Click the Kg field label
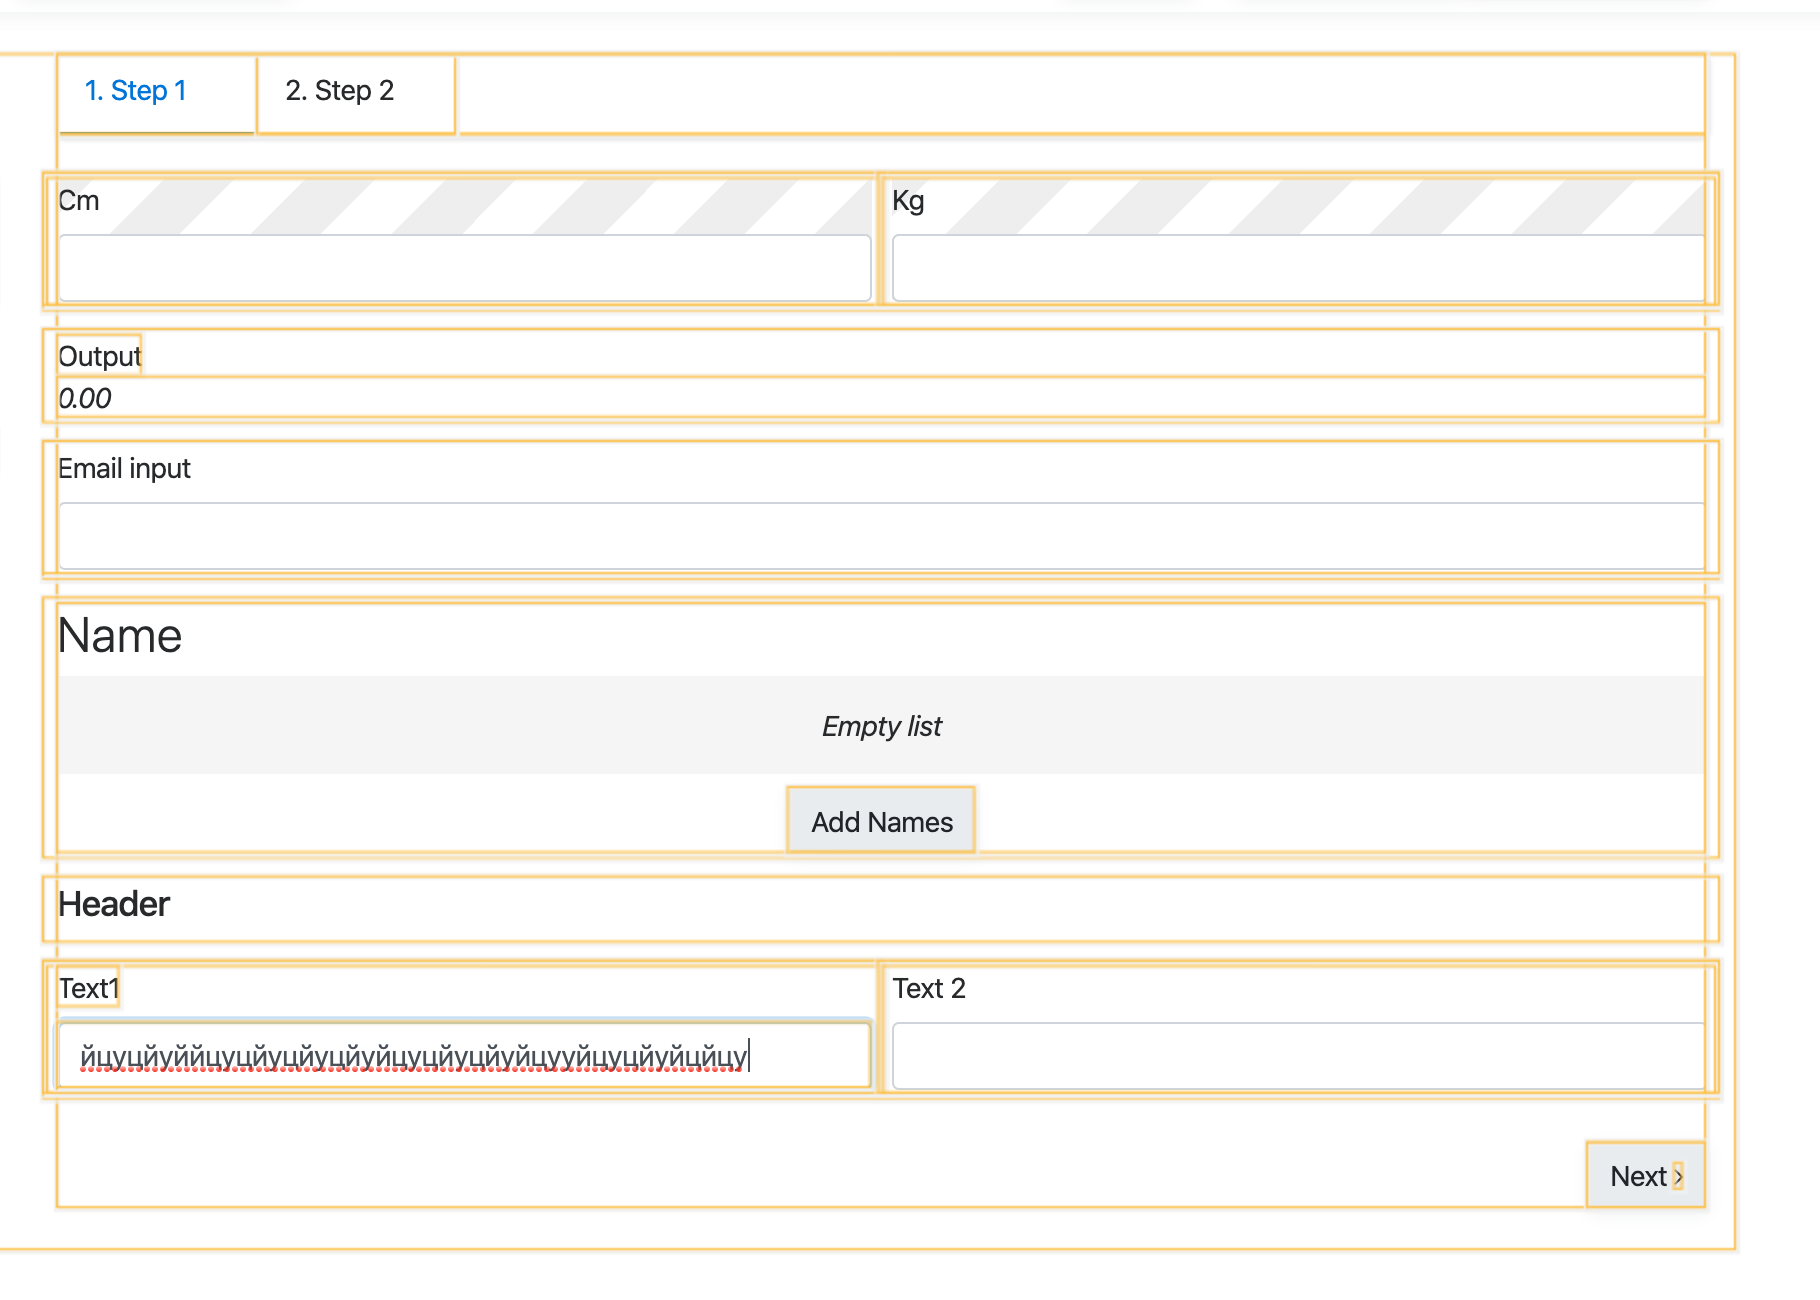Viewport: 1820px width, 1300px height. click(x=908, y=200)
